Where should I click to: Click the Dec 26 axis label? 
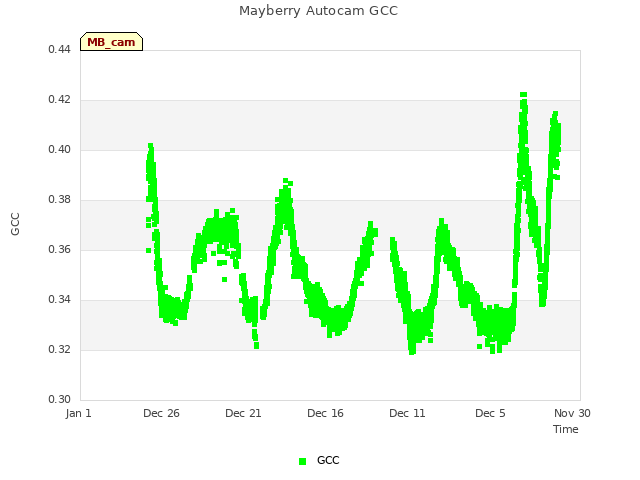[161, 413]
